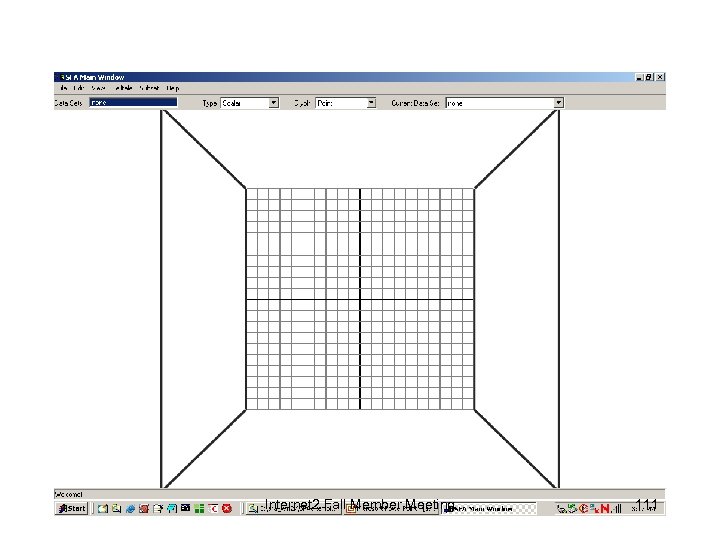720x540 pixels.
Task: Open the Help menu
Action: coord(172,88)
